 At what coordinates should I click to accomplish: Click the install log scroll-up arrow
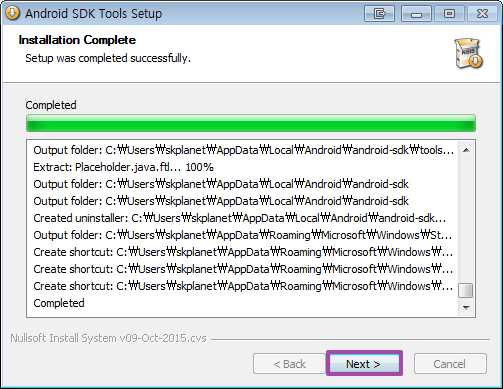(x=466, y=150)
